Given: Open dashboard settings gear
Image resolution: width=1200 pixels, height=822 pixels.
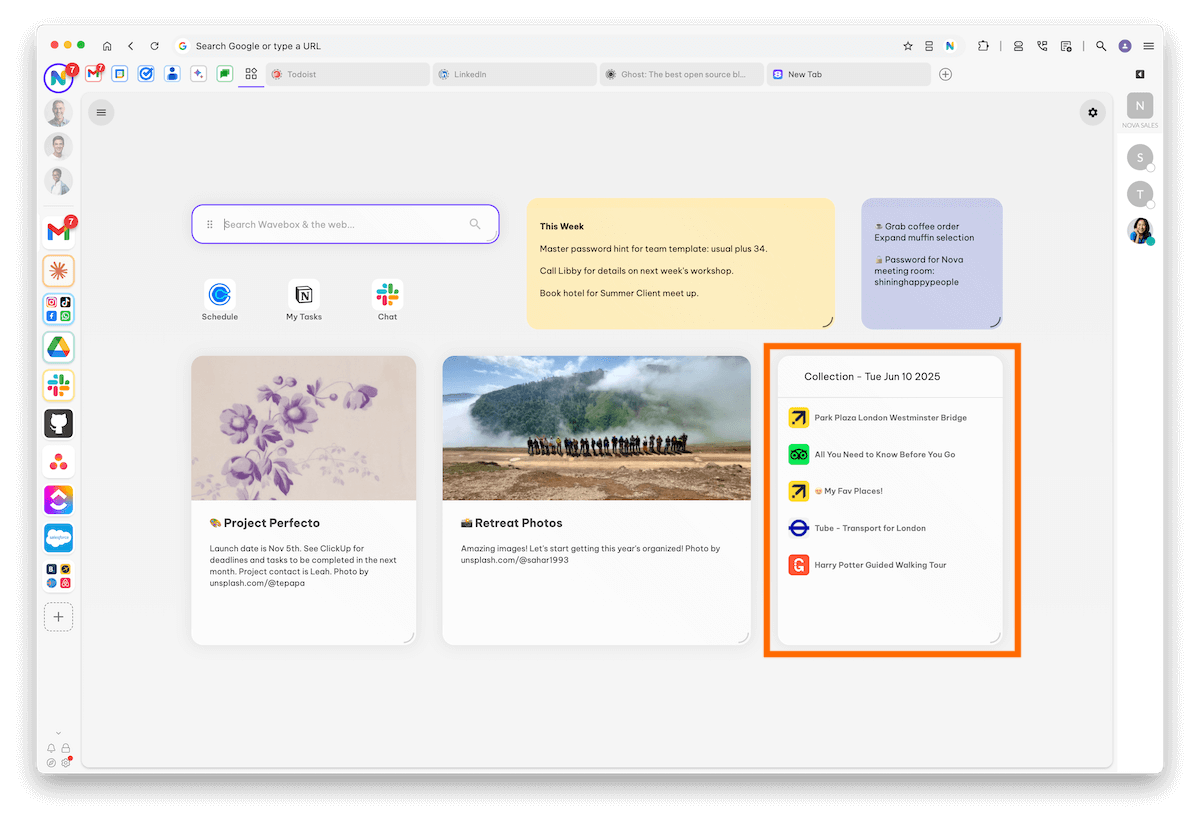Looking at the screenshot, I should pos(1093,113).
